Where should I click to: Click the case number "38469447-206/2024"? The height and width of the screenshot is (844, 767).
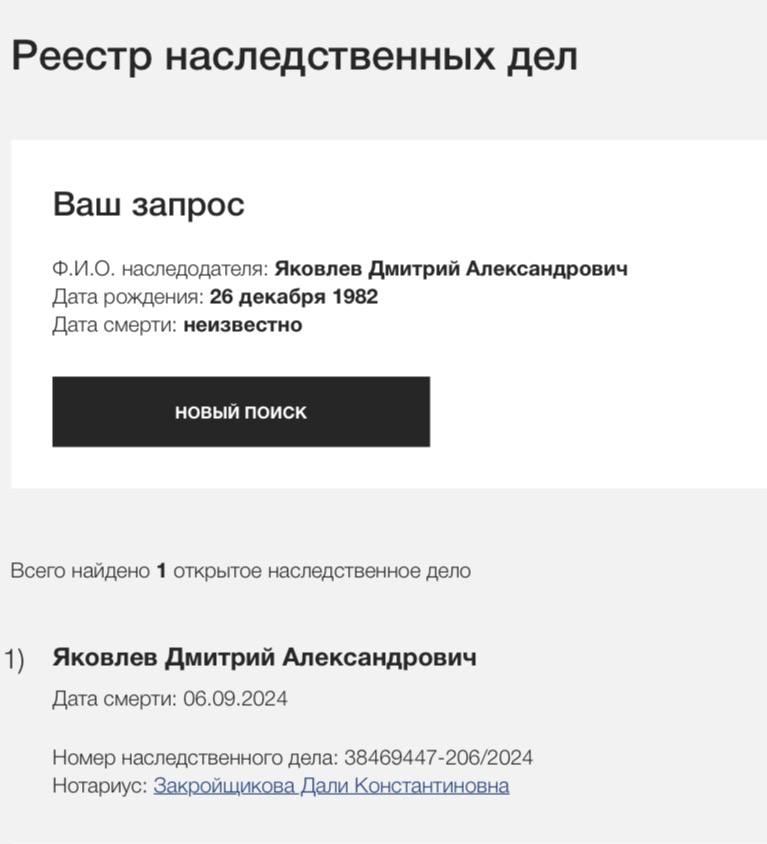click(439, 758)
